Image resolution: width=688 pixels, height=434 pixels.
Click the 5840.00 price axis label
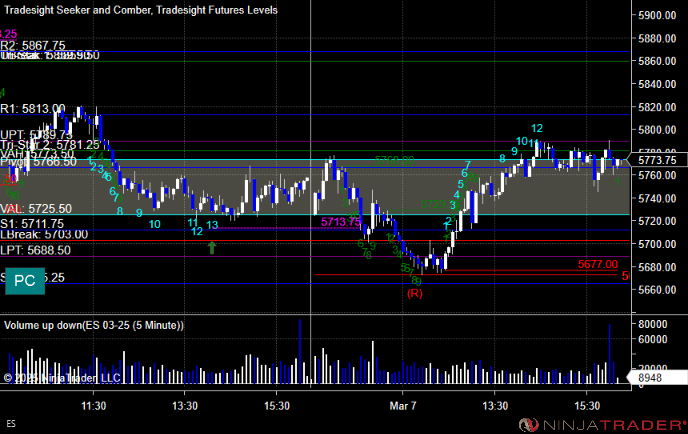pyautogui.click(x=657, y=84)
